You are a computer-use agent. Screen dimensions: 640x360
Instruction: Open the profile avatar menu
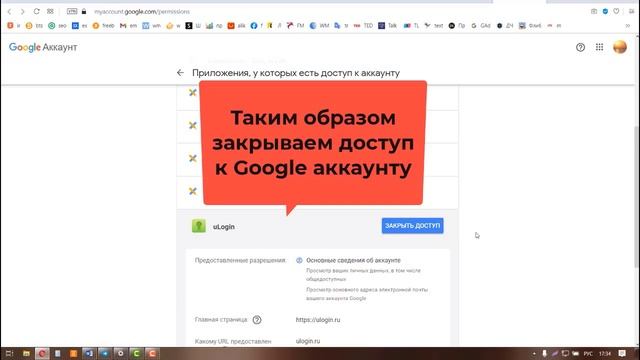pyautogui.click(x=620, y=47)
